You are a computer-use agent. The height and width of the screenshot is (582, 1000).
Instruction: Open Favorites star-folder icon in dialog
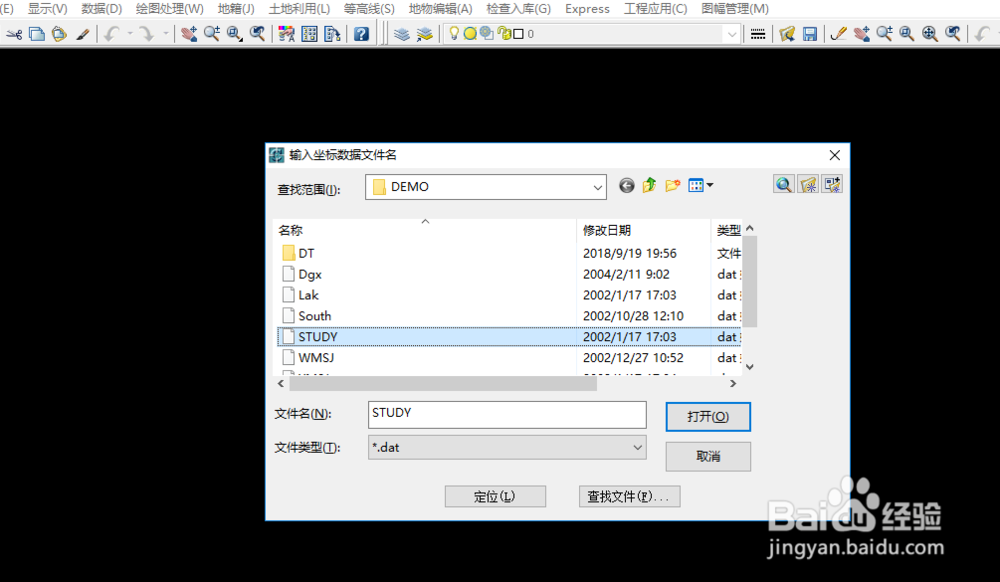[808, 185]
